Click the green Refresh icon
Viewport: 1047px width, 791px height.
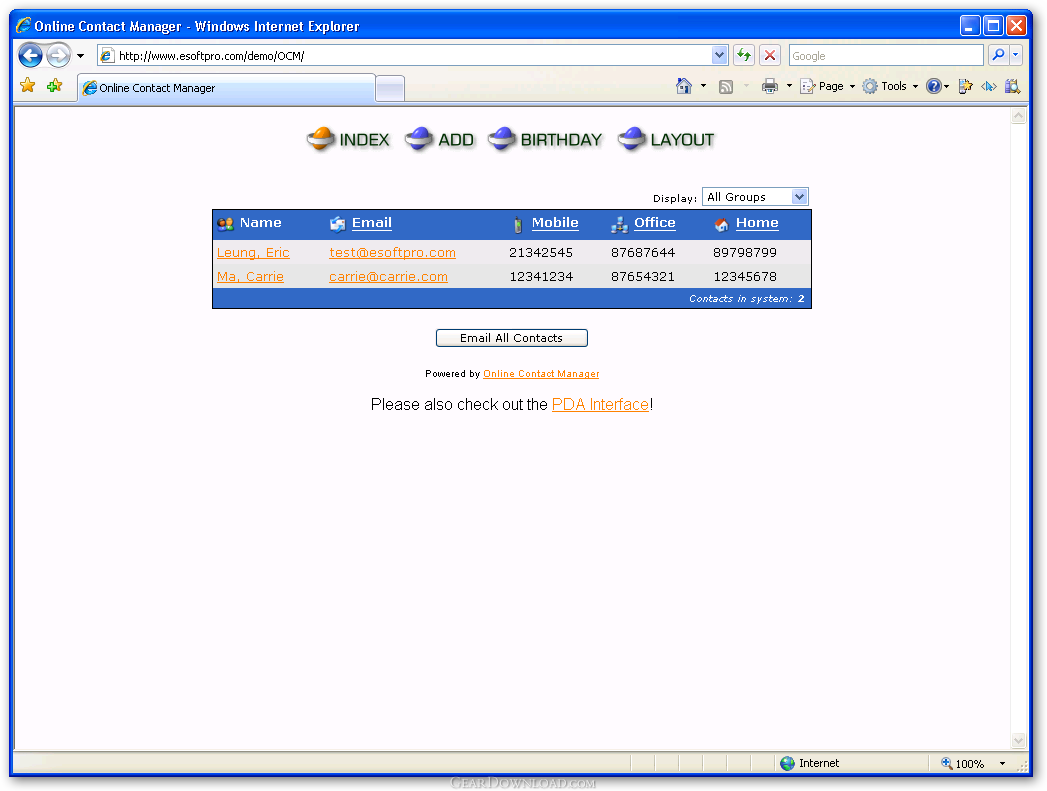(x=744, y=55)
